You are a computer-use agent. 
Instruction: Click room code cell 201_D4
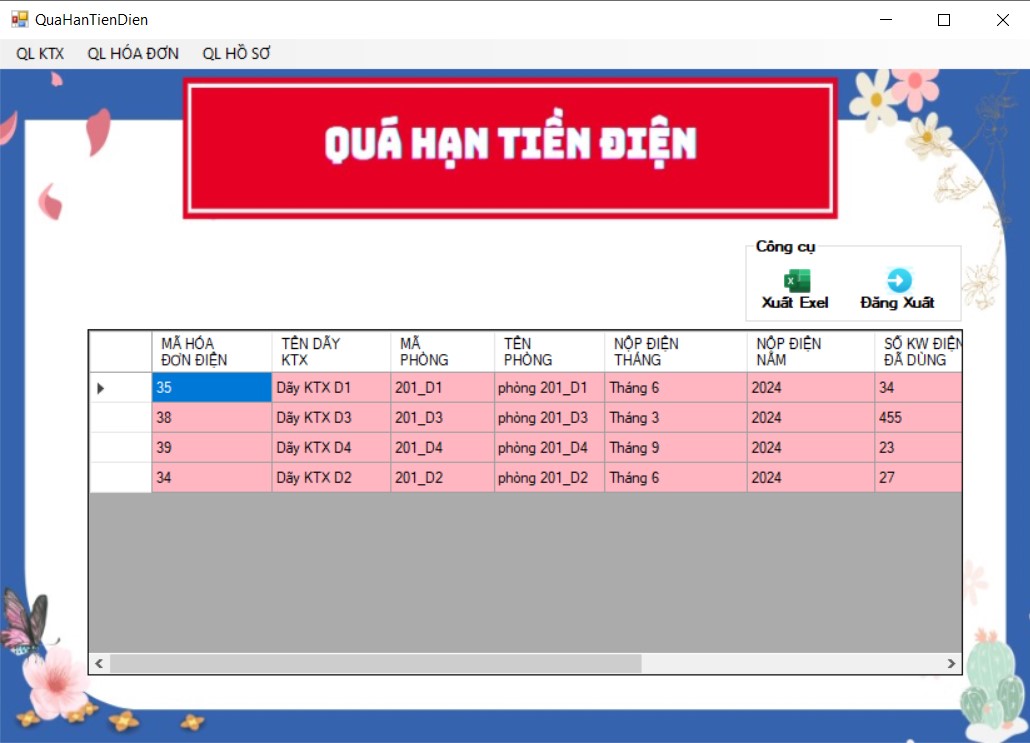point(442,447)
